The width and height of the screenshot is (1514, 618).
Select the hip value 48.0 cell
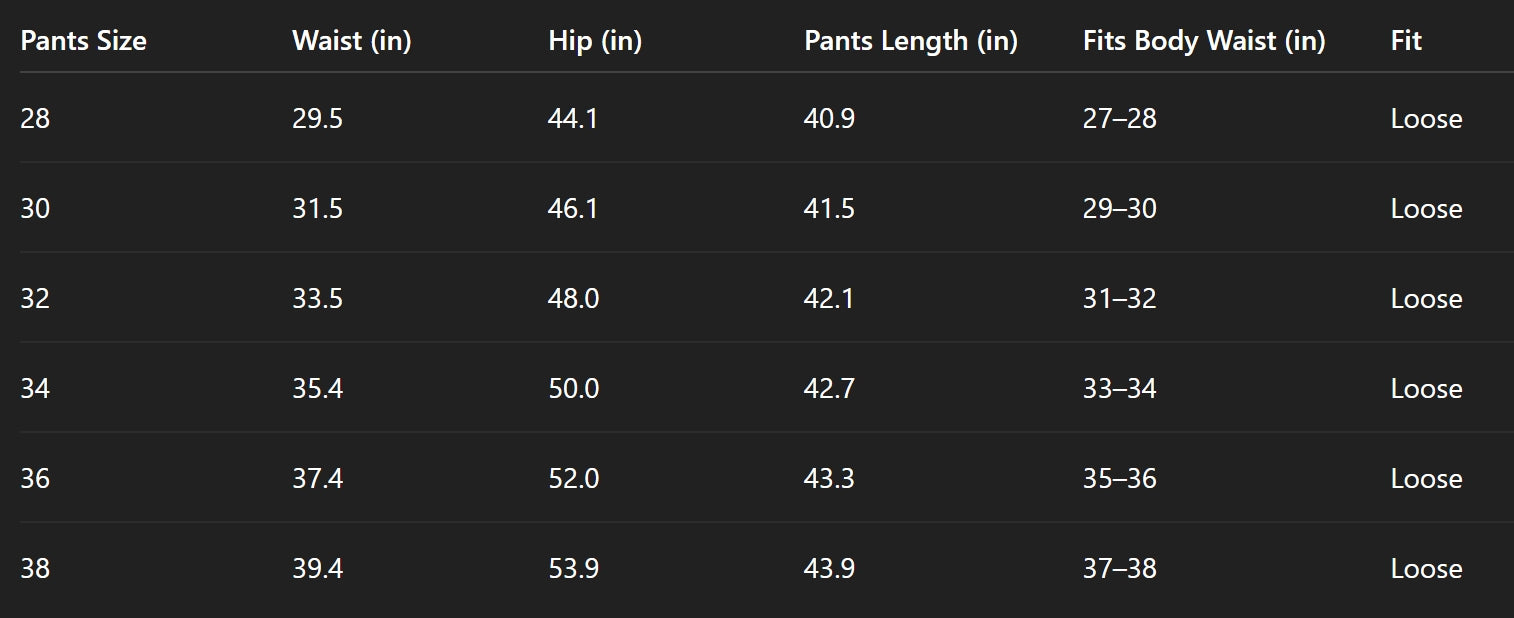point(574,299)
